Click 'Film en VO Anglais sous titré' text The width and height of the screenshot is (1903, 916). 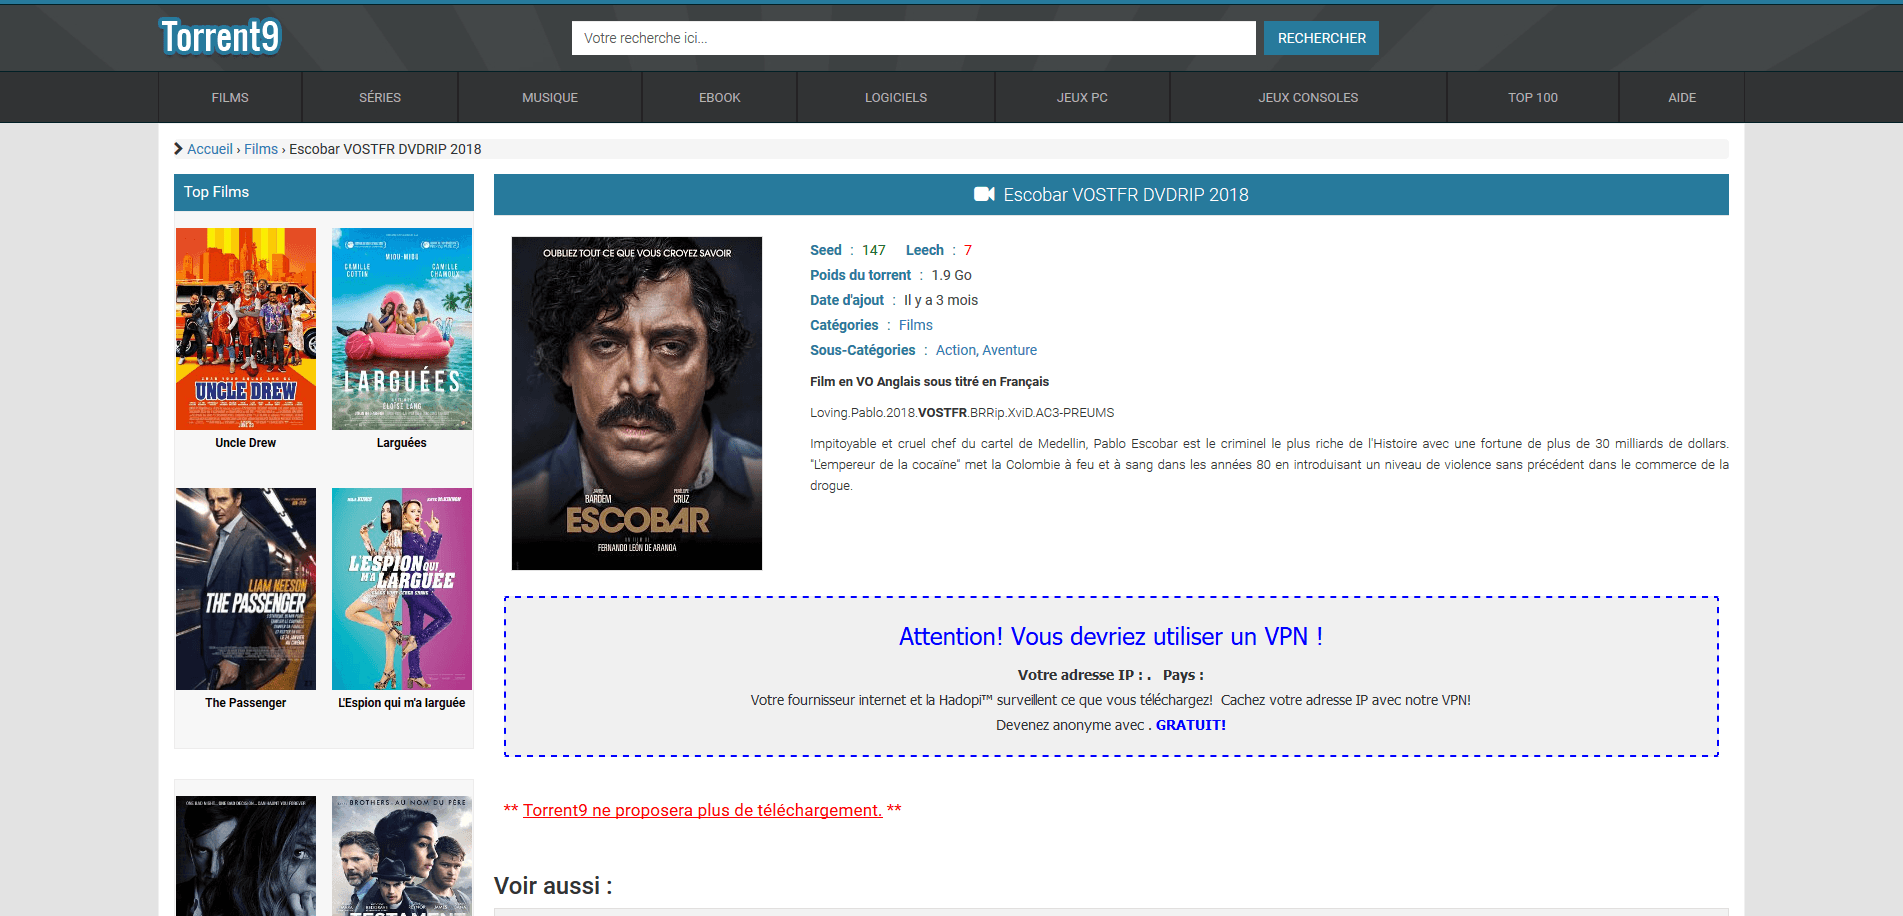pyautogui.click(x=929, y=381)
